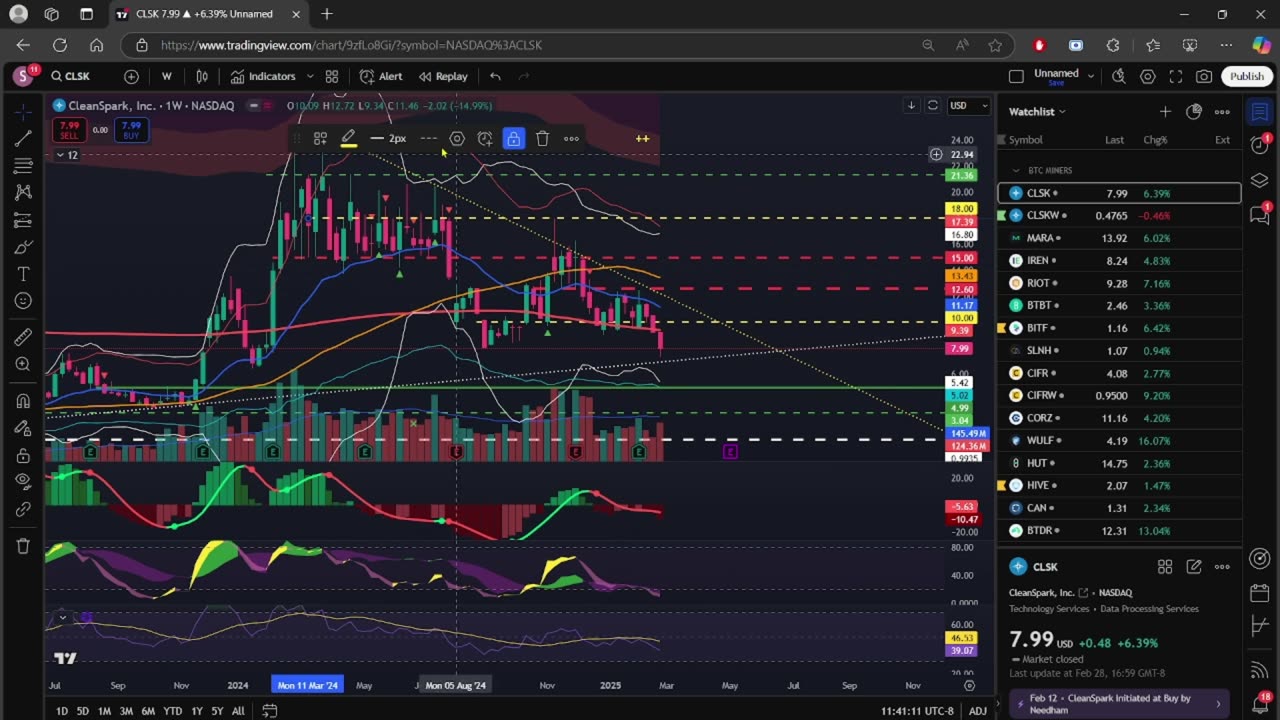Open the candlestick chart type menu
The image size is (1280, 720).
pyautogui.click(x=202, y=76)
